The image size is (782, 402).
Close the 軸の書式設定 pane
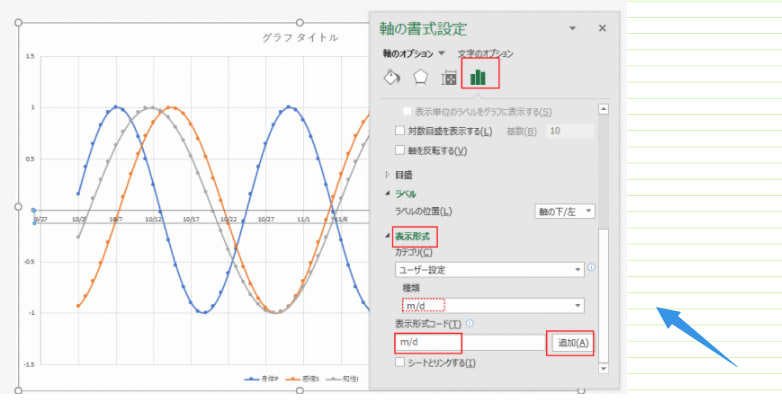coord(602,29)
